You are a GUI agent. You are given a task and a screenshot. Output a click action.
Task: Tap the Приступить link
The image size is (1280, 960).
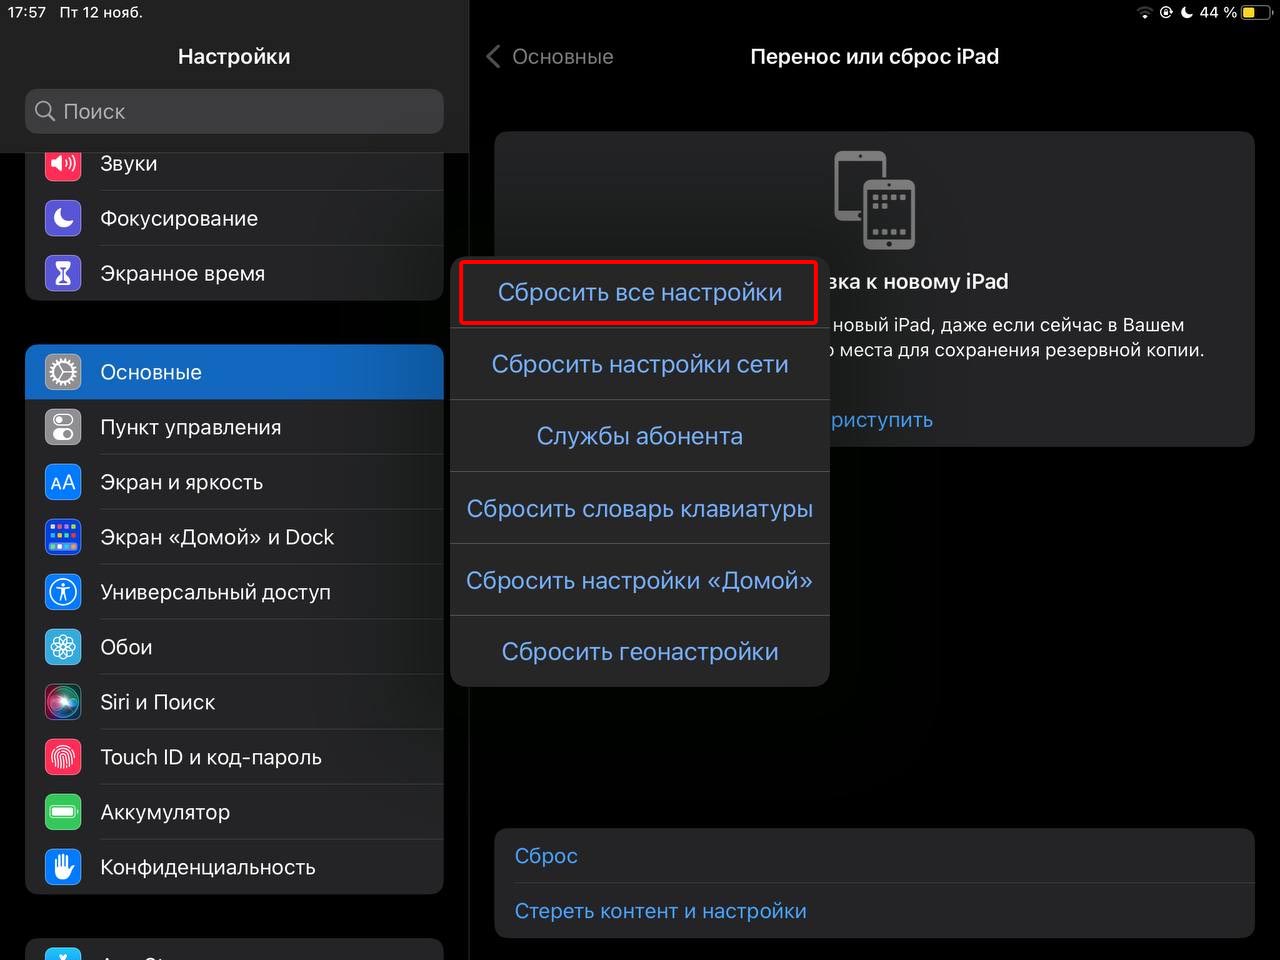tap(880, 420)
